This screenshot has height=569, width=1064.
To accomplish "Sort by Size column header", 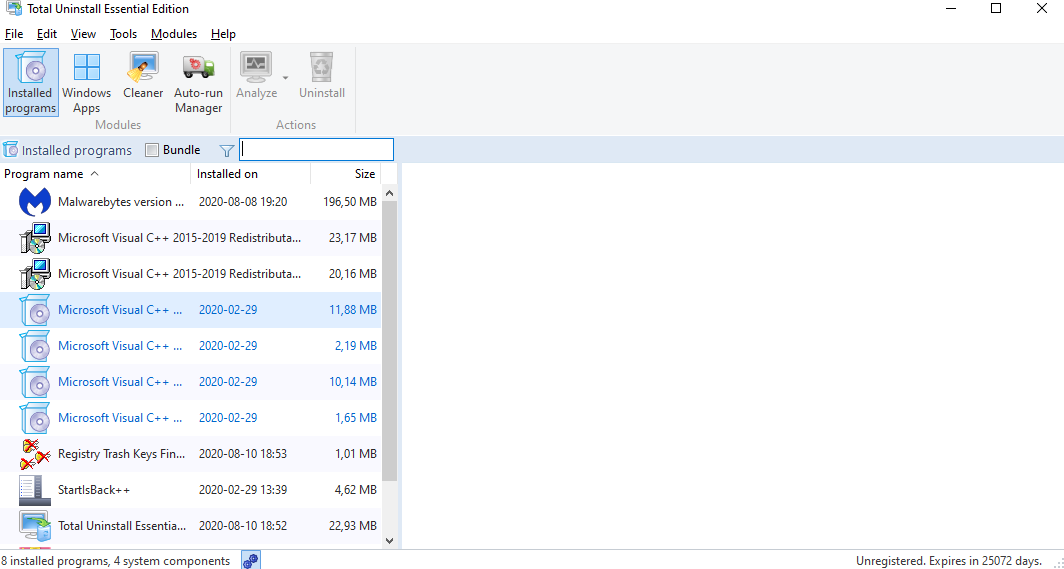I will click(346, 174).
